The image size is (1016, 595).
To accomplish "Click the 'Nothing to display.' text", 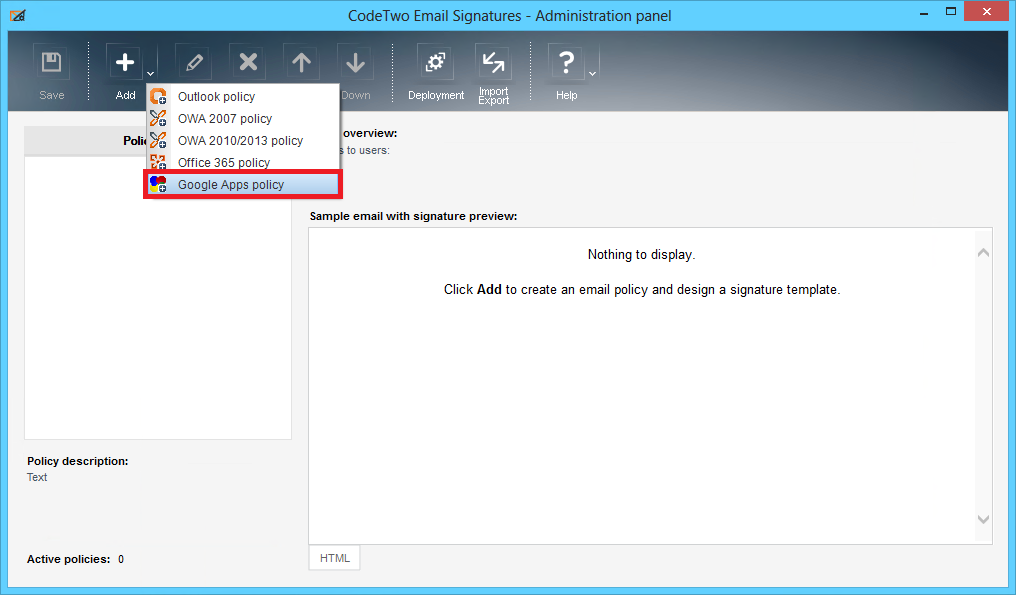I will pyautogui.click(x=641, y=255).
